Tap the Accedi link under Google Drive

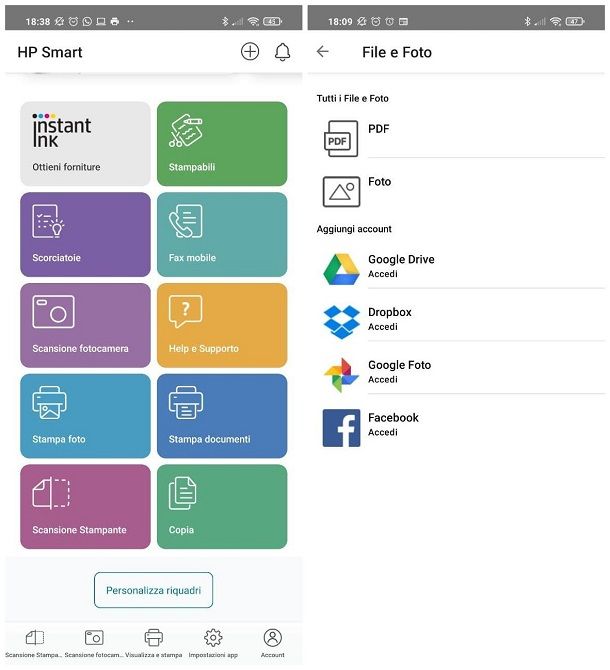(383, 274)
